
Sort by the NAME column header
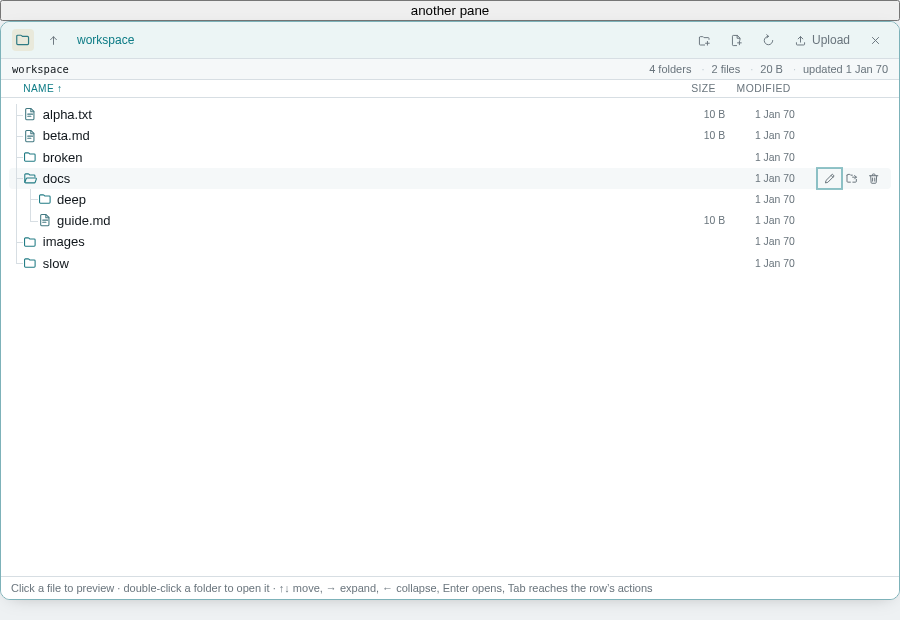[x=42, y=88]
